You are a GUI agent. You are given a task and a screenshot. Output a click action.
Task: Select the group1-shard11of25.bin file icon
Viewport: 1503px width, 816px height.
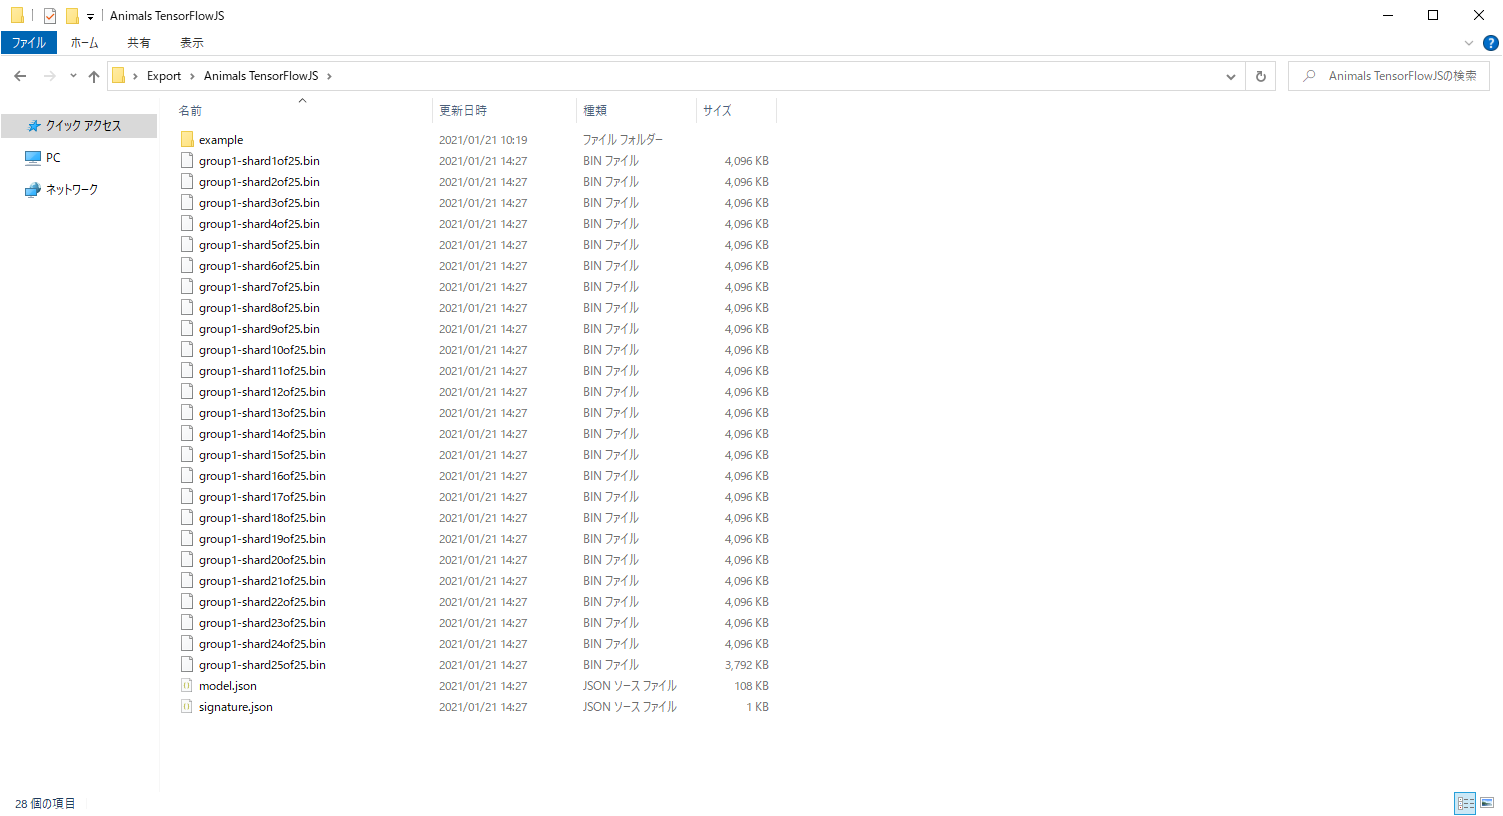coord(187,371)
